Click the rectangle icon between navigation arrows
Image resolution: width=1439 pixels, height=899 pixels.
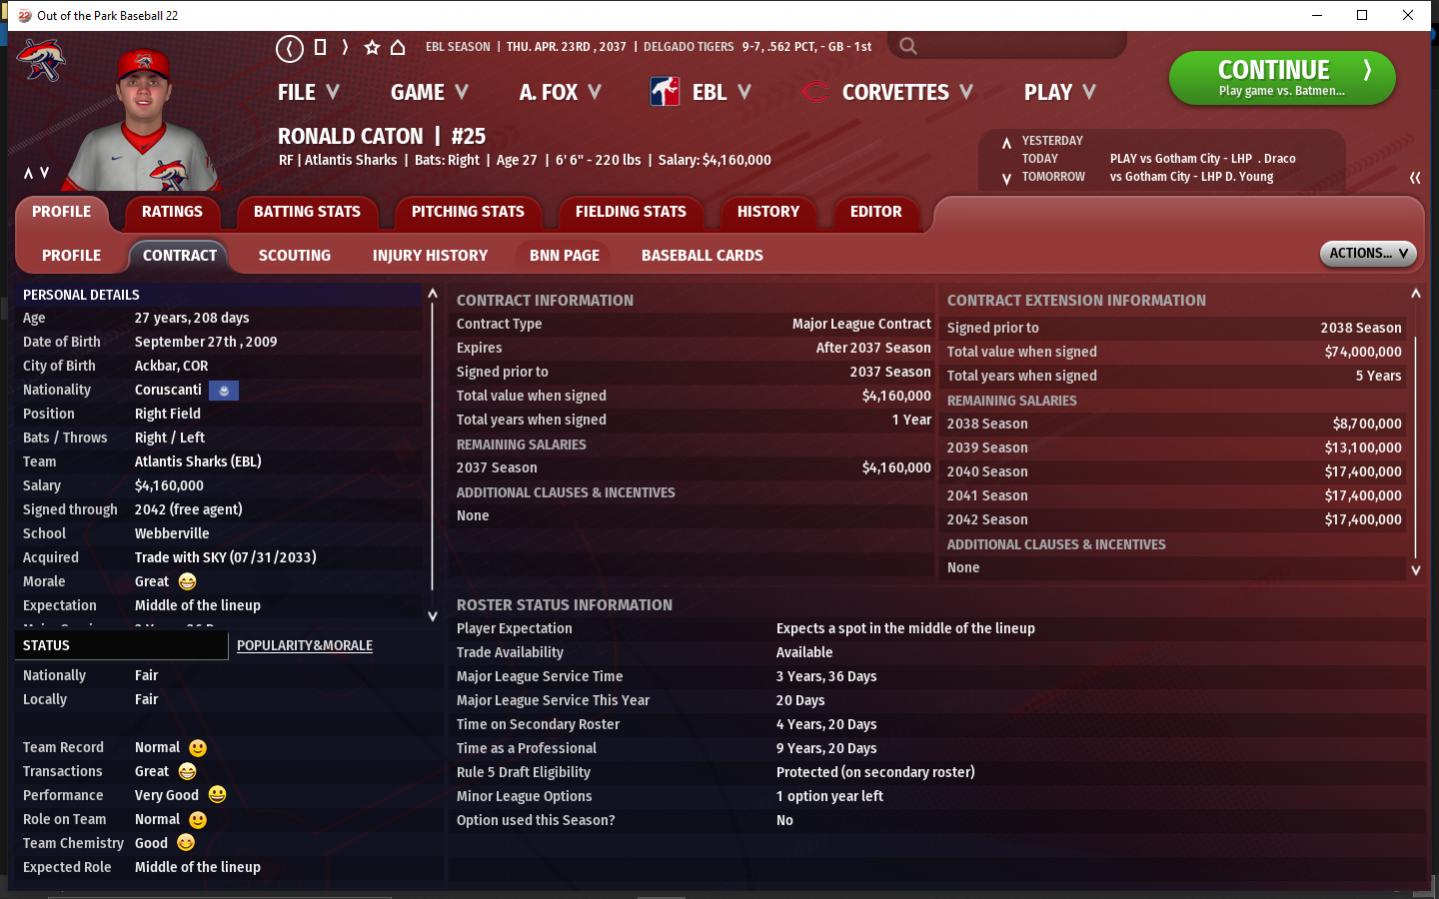coord(320,47)
